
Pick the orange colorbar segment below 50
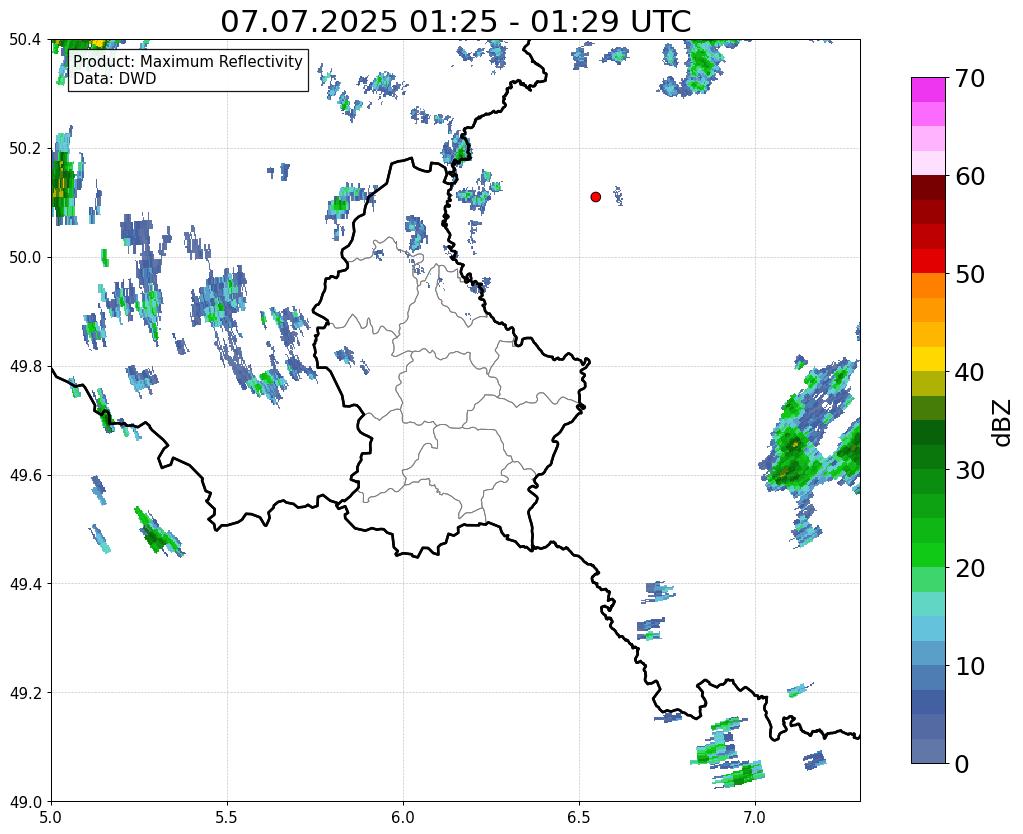pos(928,286)
